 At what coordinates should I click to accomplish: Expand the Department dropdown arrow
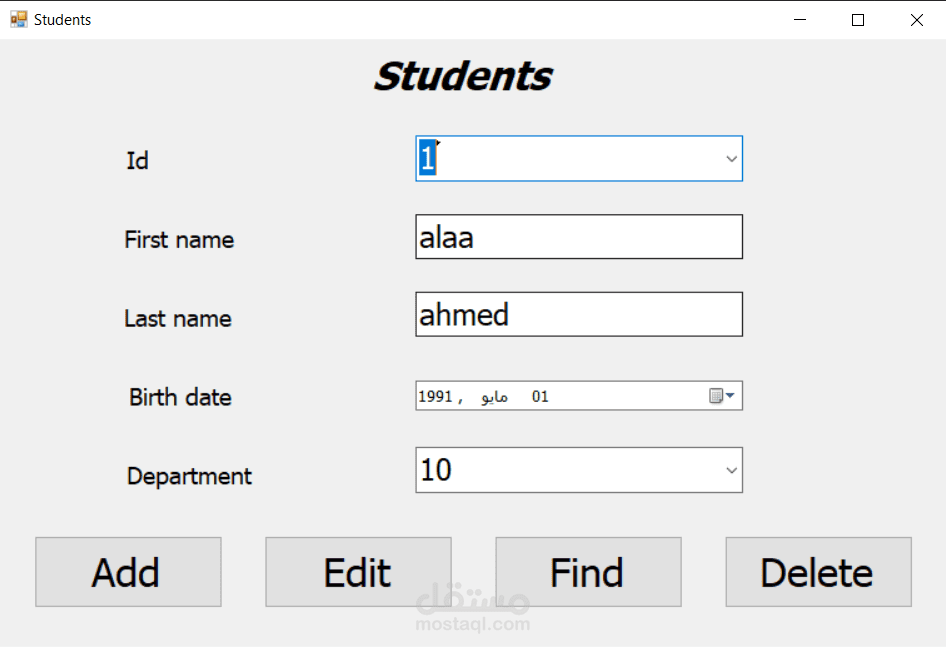point(731,470)
